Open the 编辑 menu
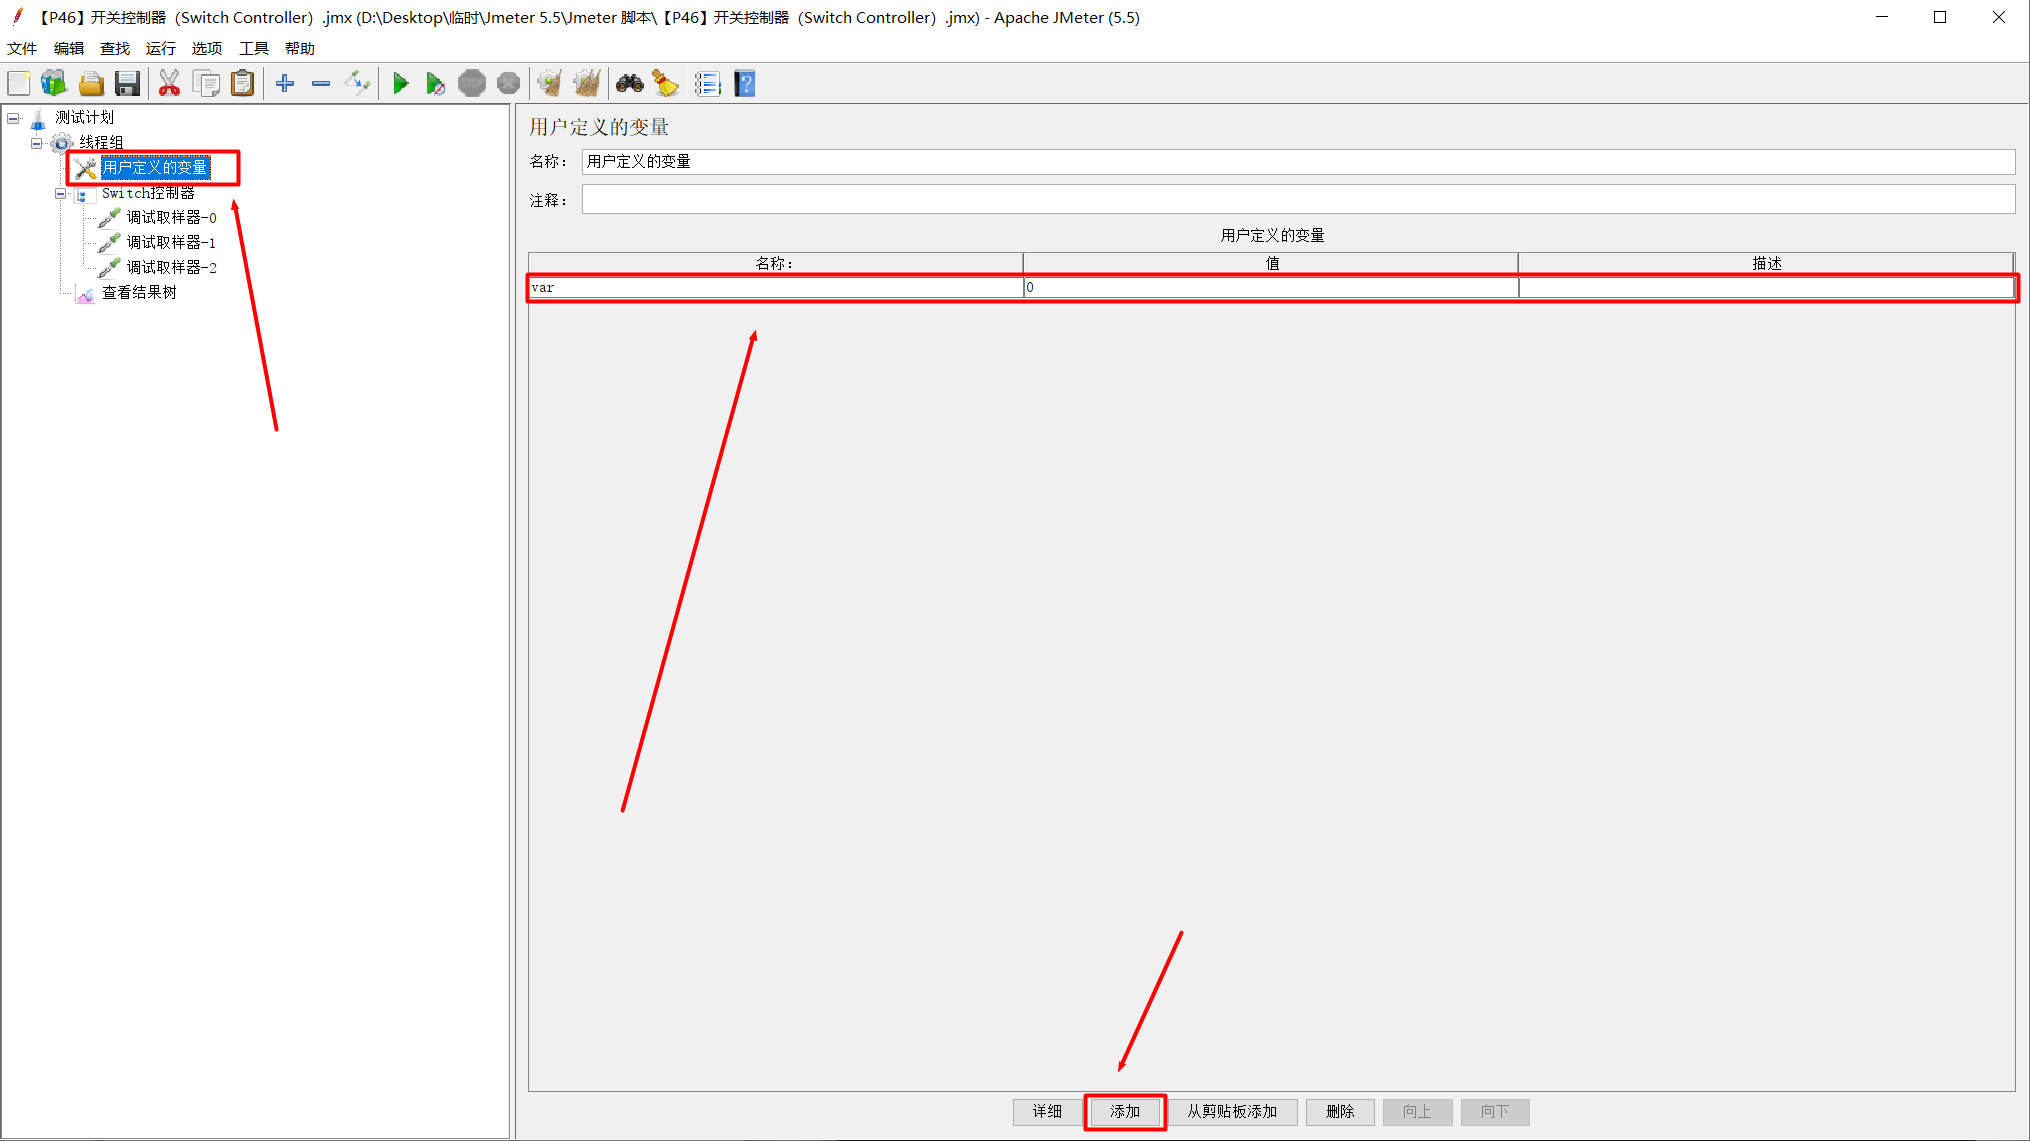Image resolution: width=2030 pixels, height=1141 pixels. point(69,49)
